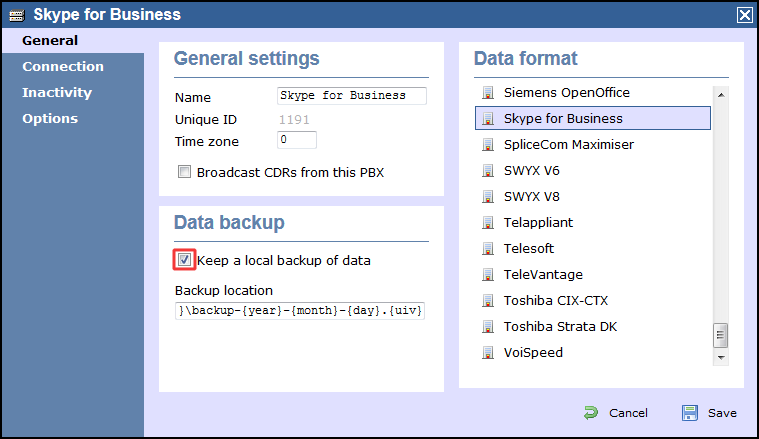Select Toshiba Strata DK data format

[x=593, y=327]
